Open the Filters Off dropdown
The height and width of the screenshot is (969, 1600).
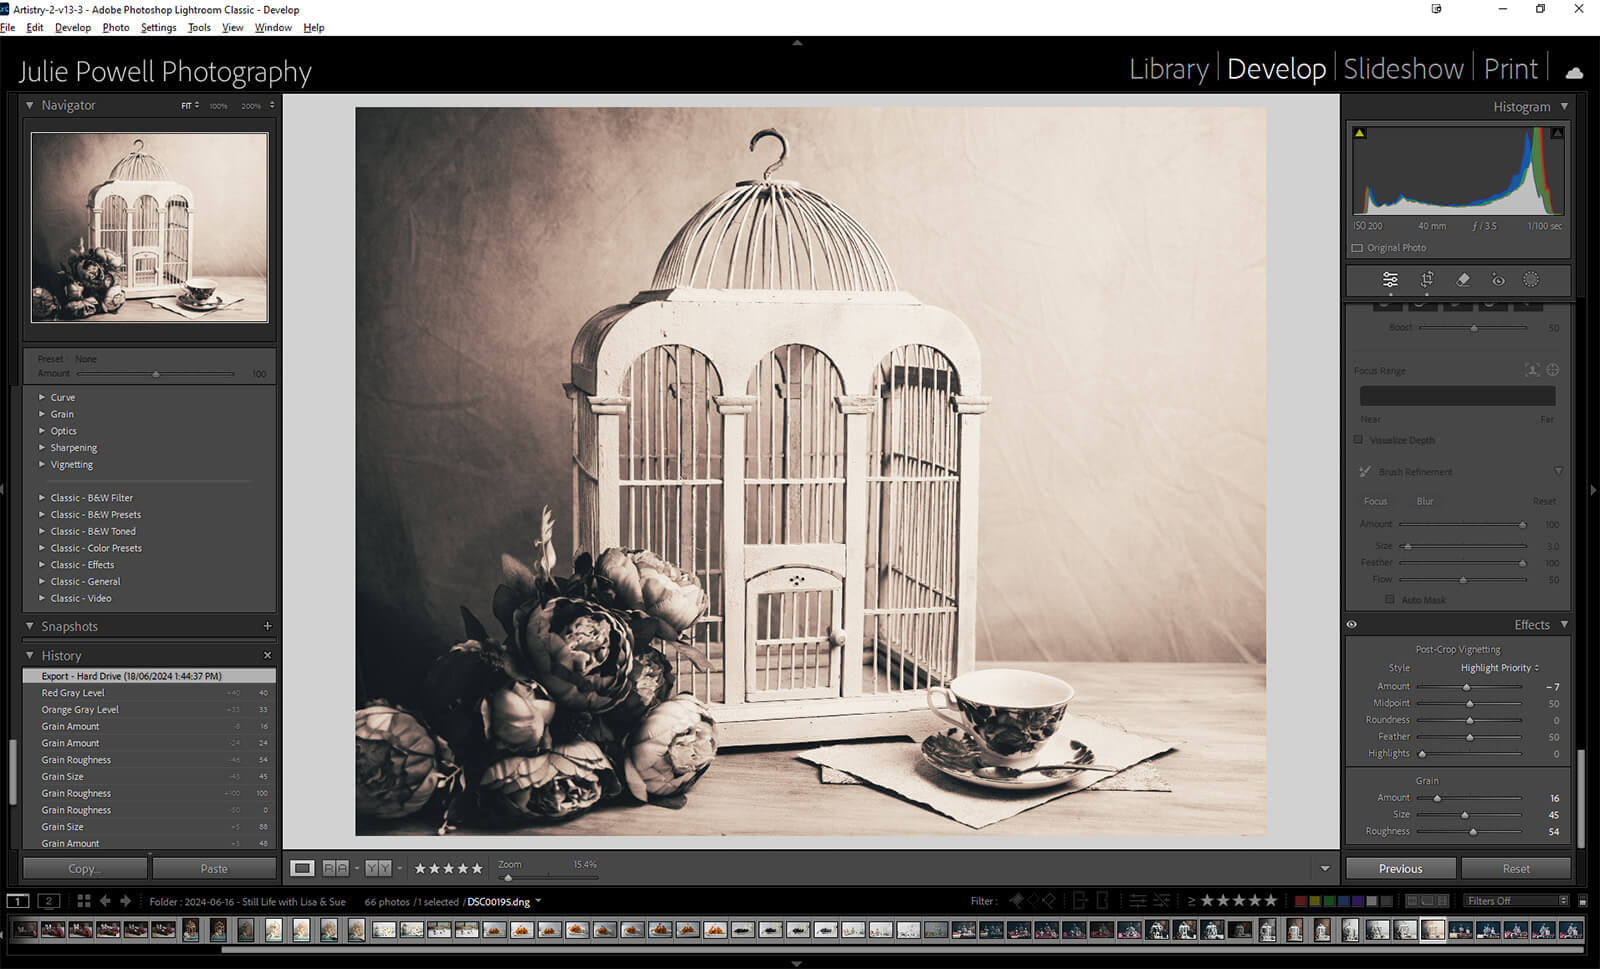(1516, 901)
